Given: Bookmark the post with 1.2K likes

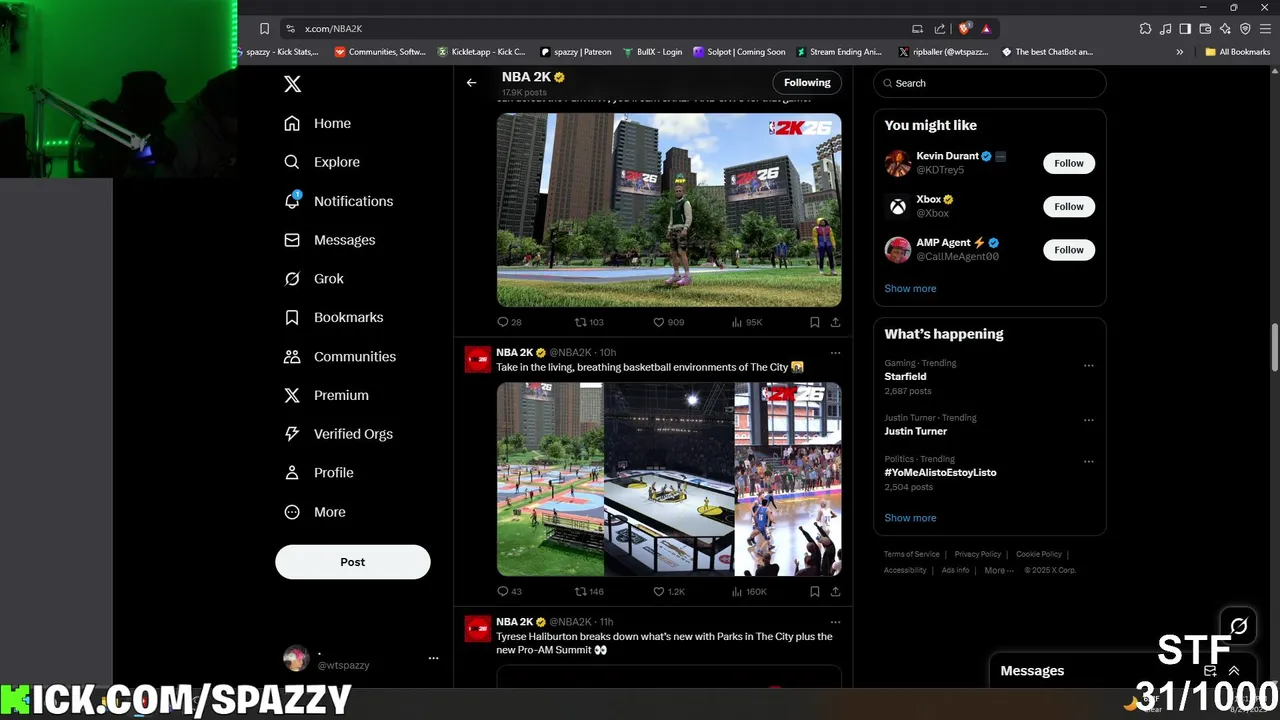Looking at the screenshot, I should click(x=814, y=591).
